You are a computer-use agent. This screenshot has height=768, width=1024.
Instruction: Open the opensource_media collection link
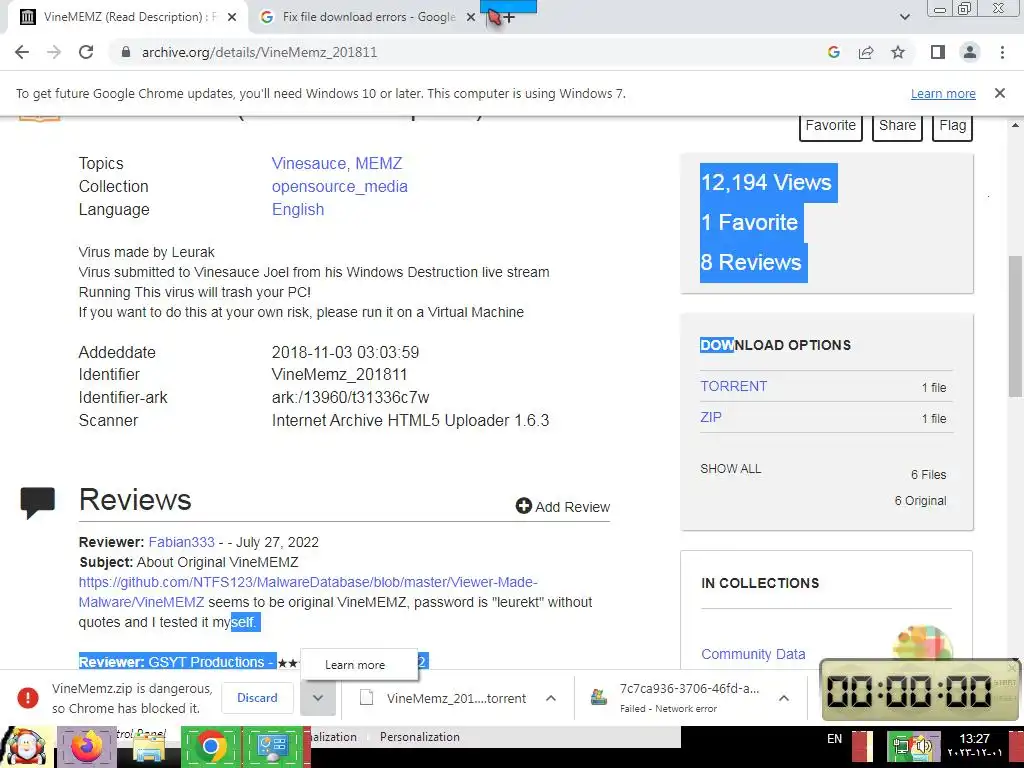(340, 186)
